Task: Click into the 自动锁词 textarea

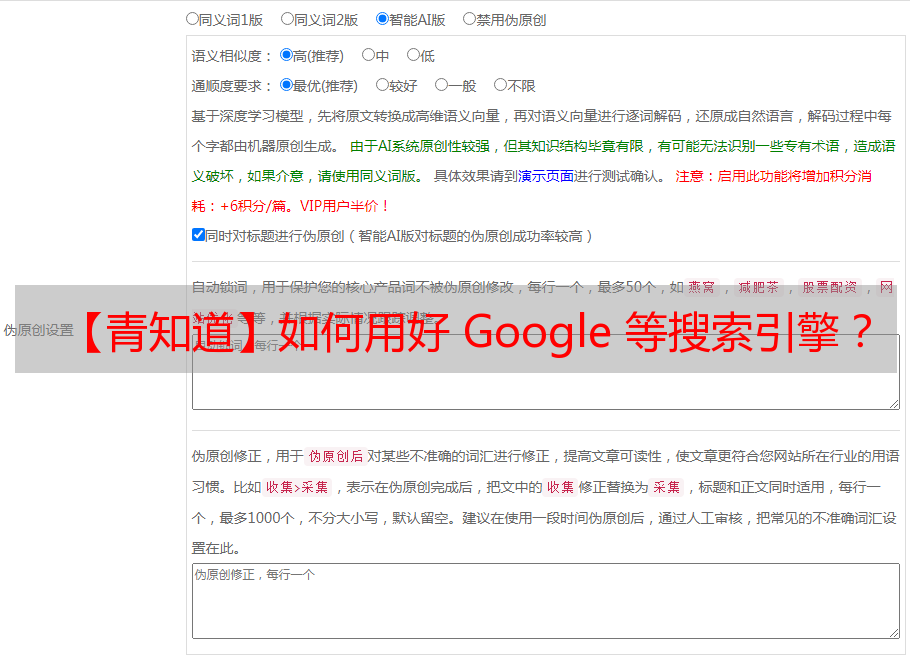Action: click(x=546, y=372)
